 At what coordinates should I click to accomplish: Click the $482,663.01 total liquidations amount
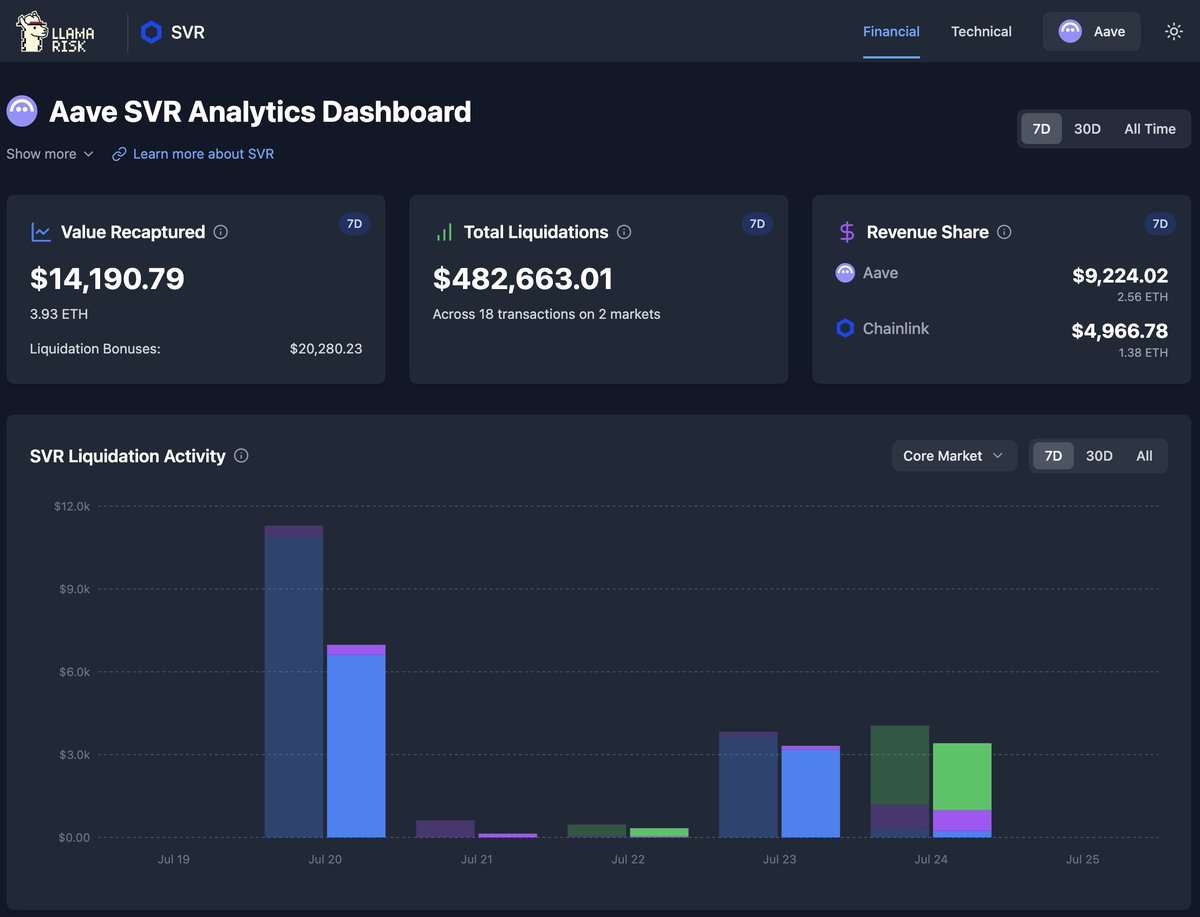point(523,278)
